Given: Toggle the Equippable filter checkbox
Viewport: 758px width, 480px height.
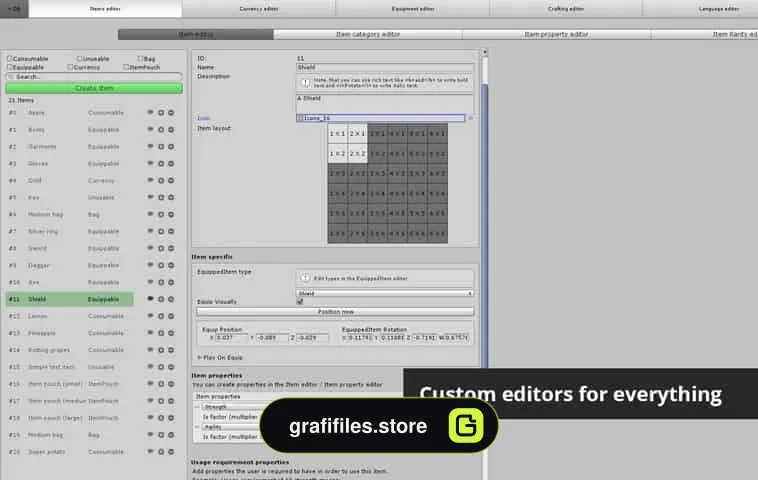Looking at the screenshot, I should [x=9, y=67].
